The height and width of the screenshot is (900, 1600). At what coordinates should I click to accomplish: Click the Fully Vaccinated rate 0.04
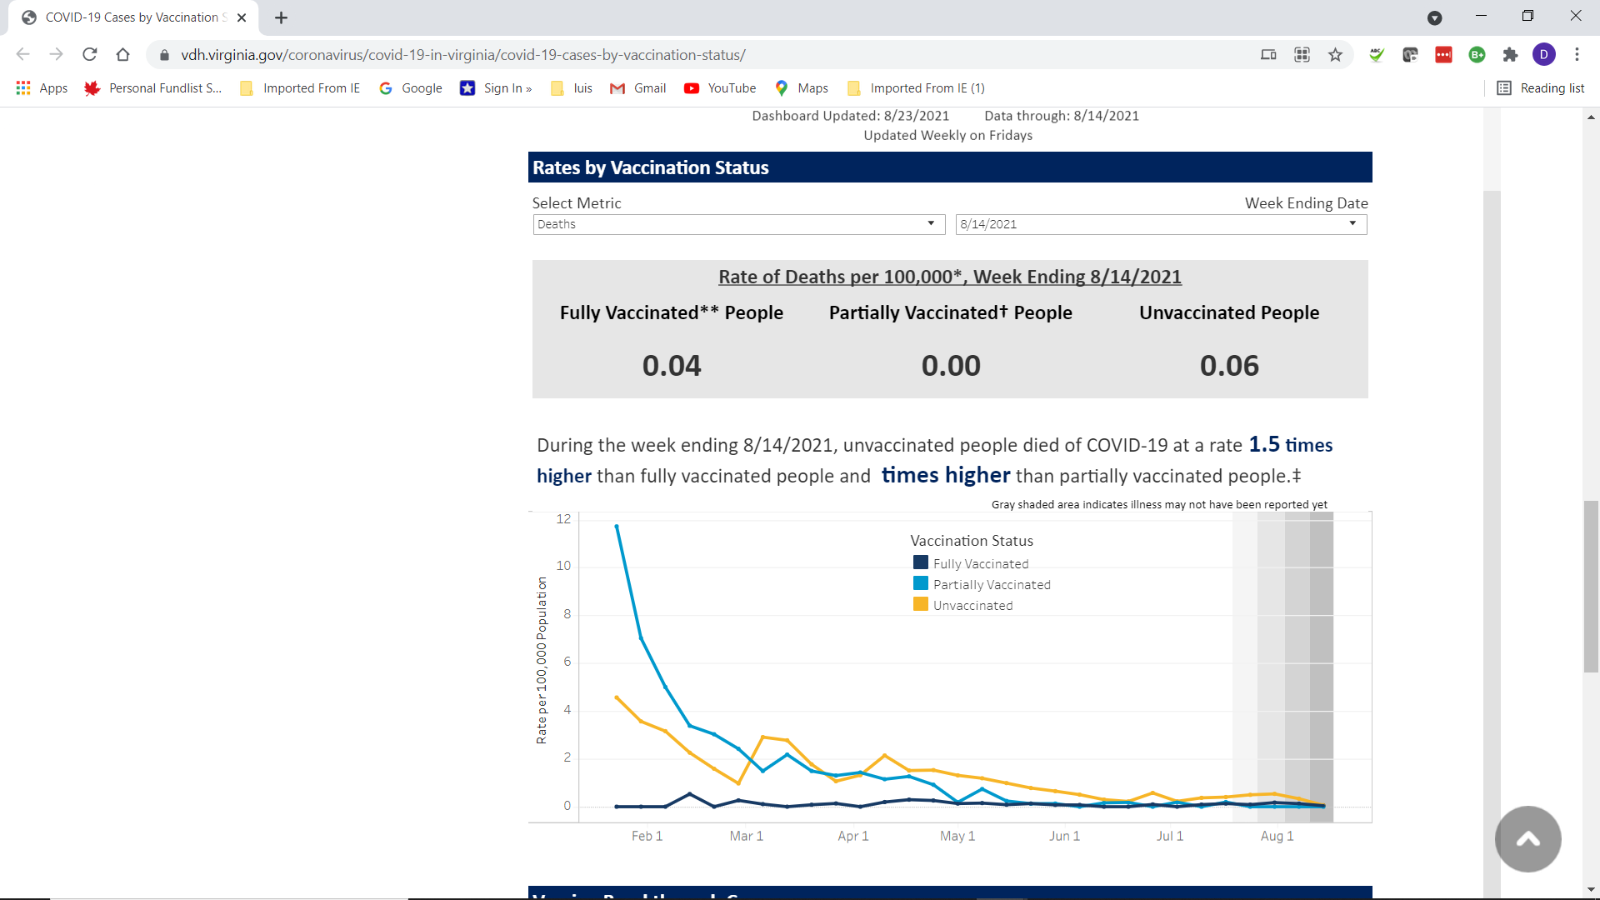click(x=672, y=366)
